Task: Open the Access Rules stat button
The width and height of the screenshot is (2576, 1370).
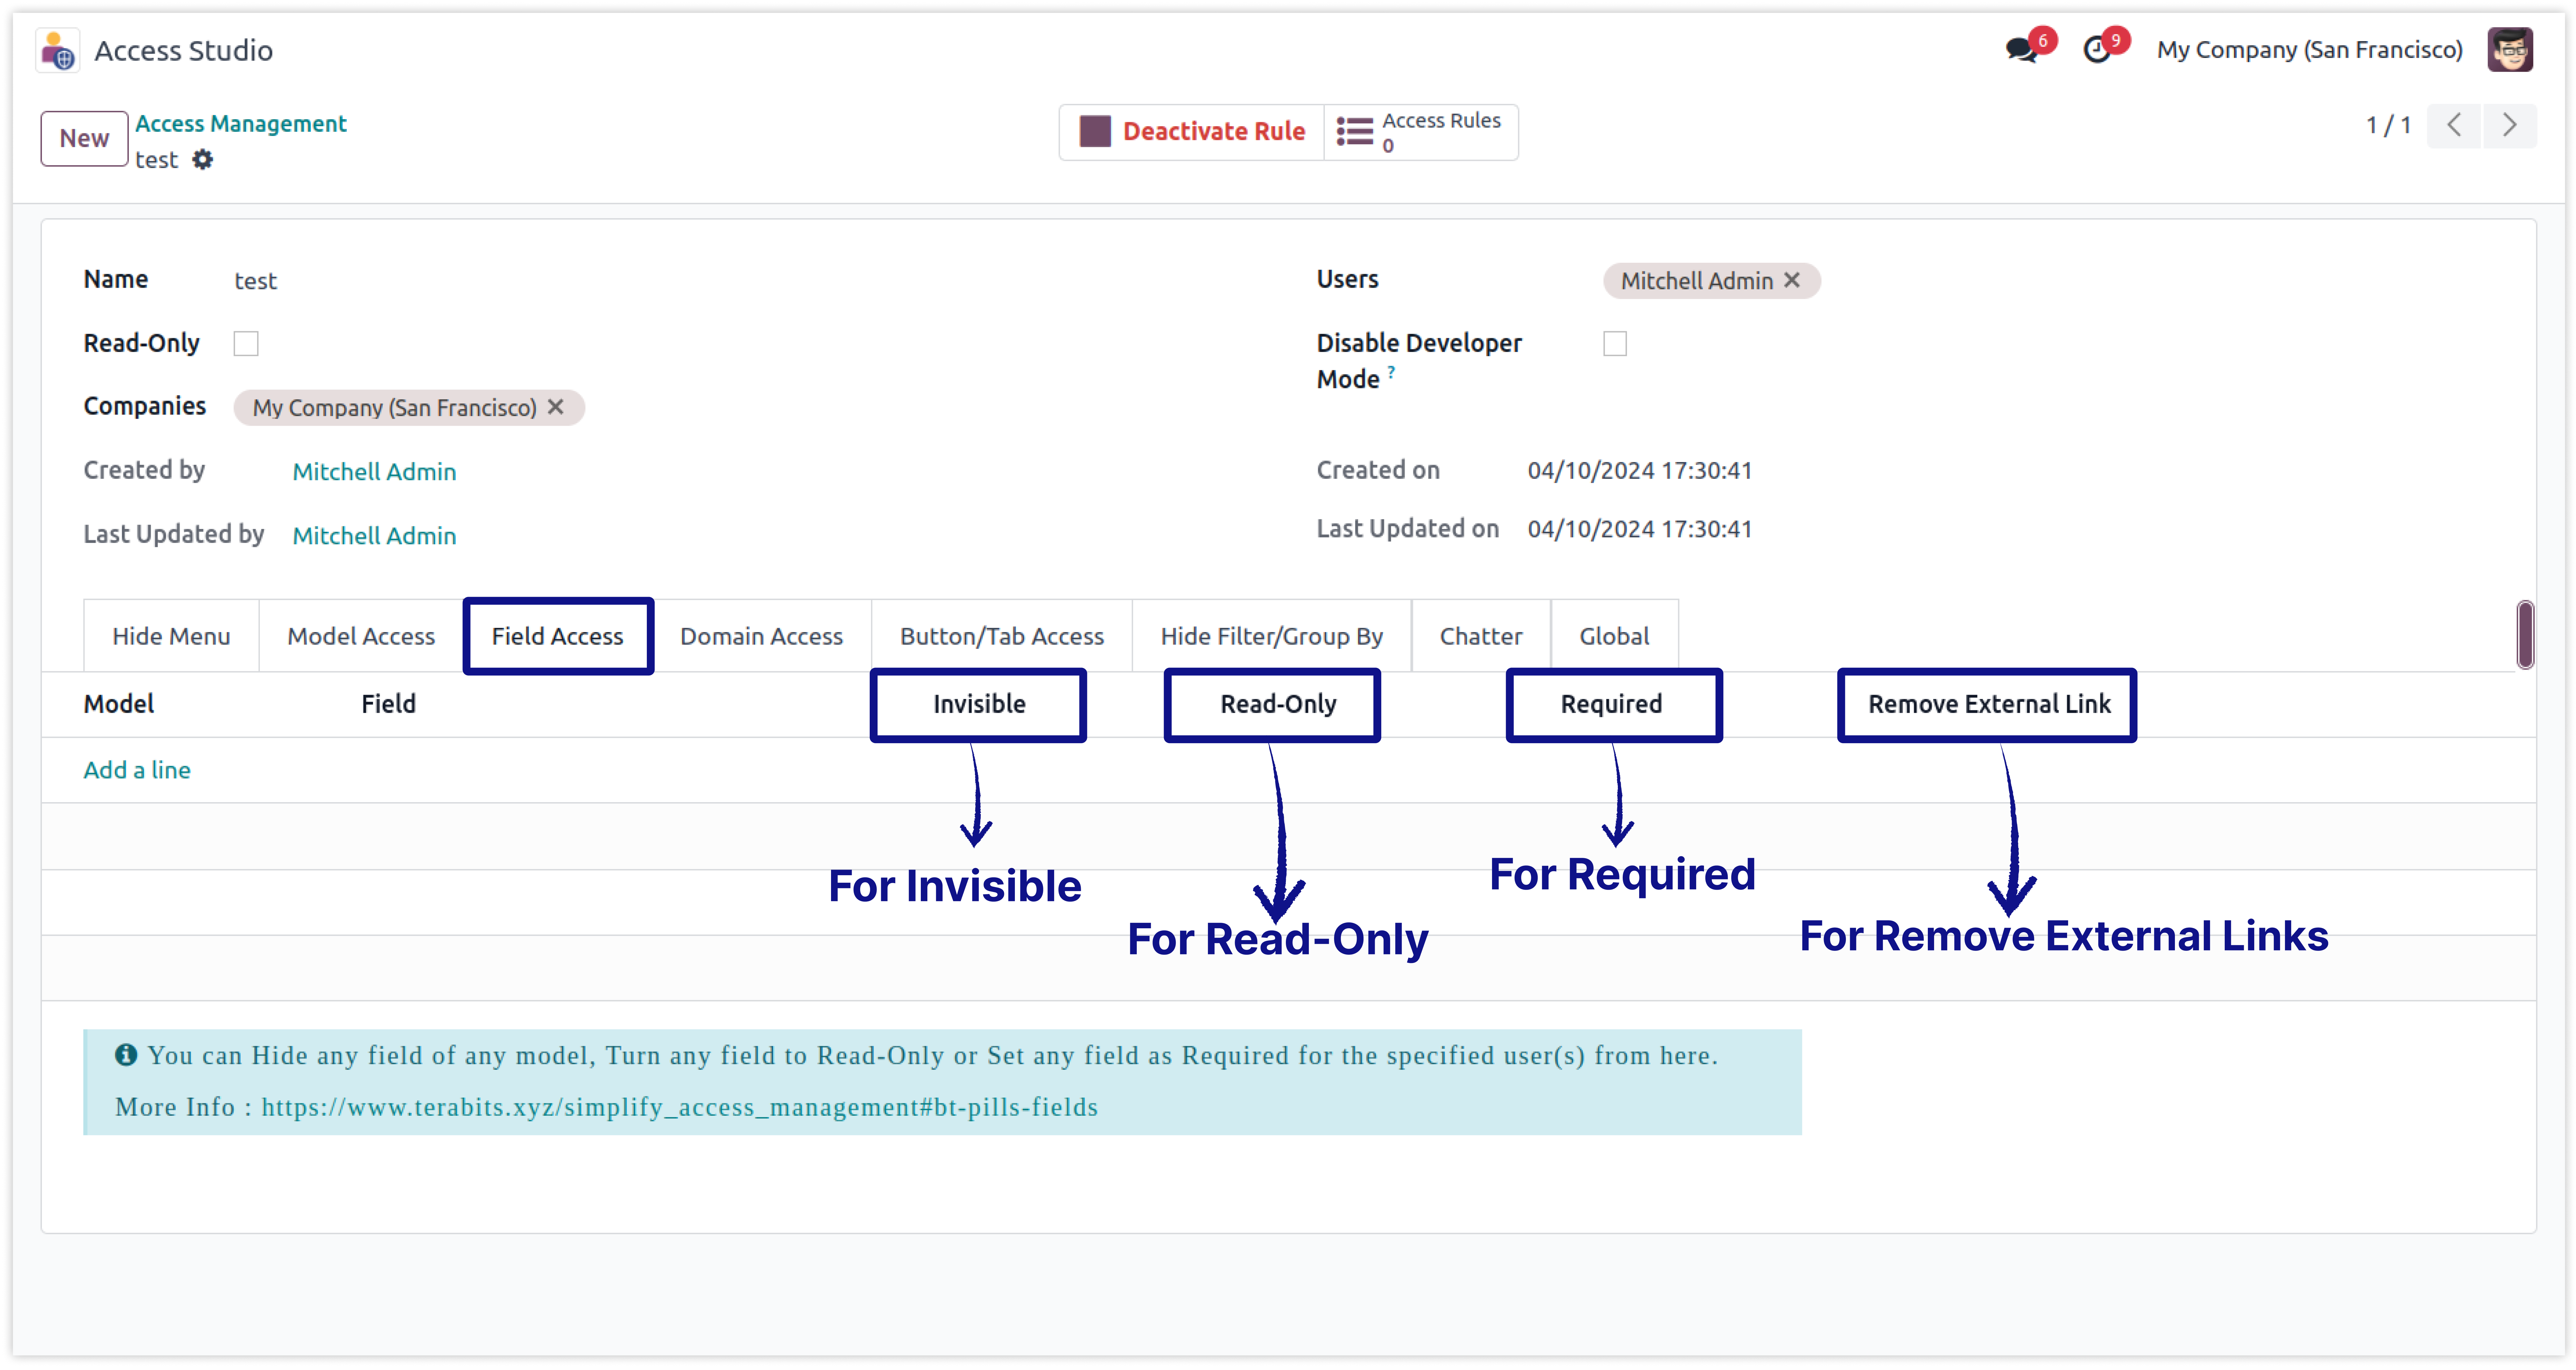Action: pyautogui.click(x=1421, y=132)
